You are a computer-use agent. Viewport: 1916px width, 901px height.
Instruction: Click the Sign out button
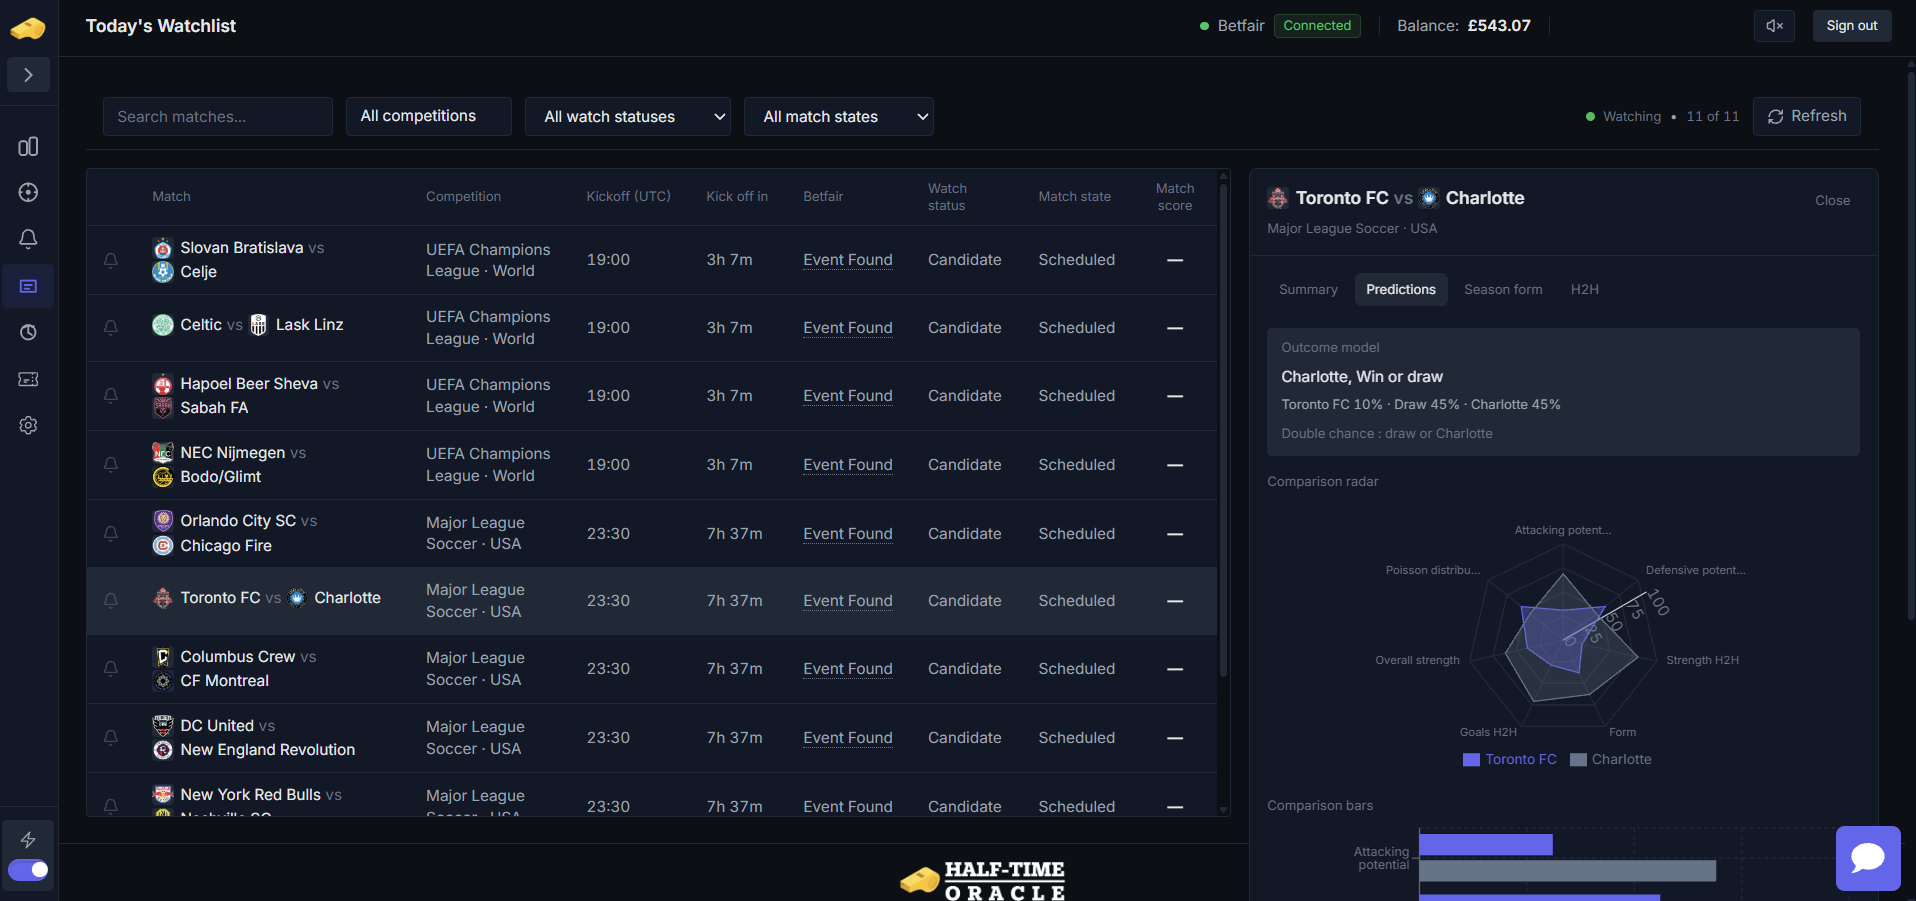click(x=1852, y=26)
